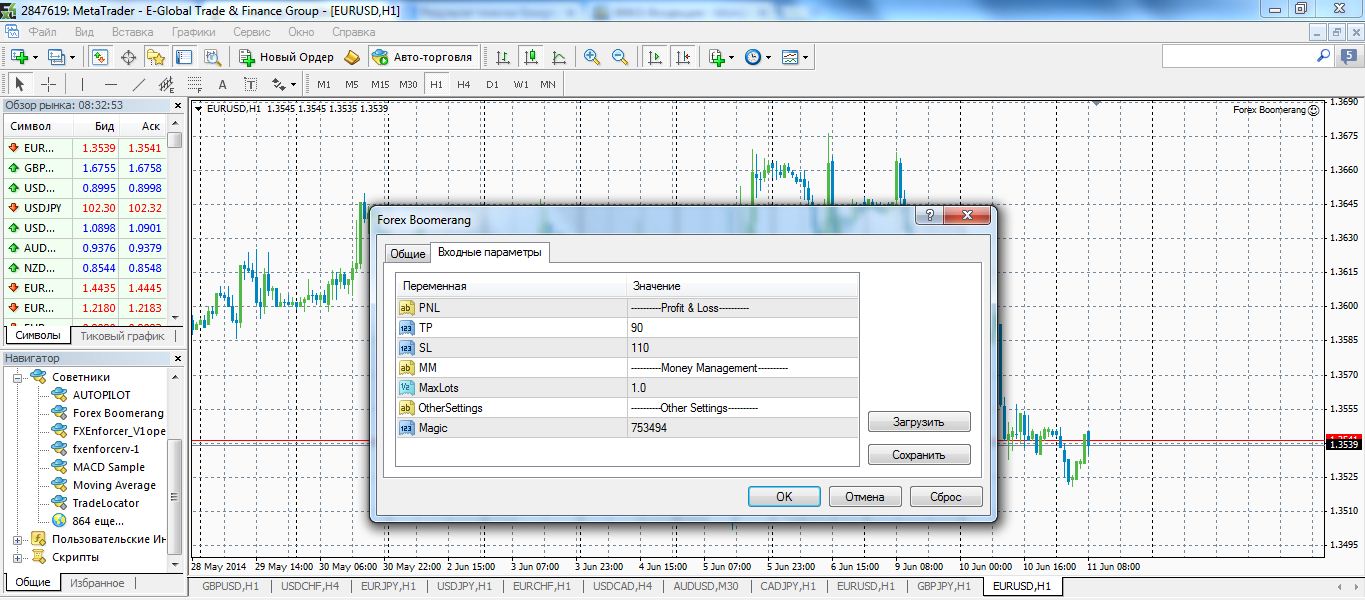
Task: Click the Загрузить button
Action: pos(919,422)
